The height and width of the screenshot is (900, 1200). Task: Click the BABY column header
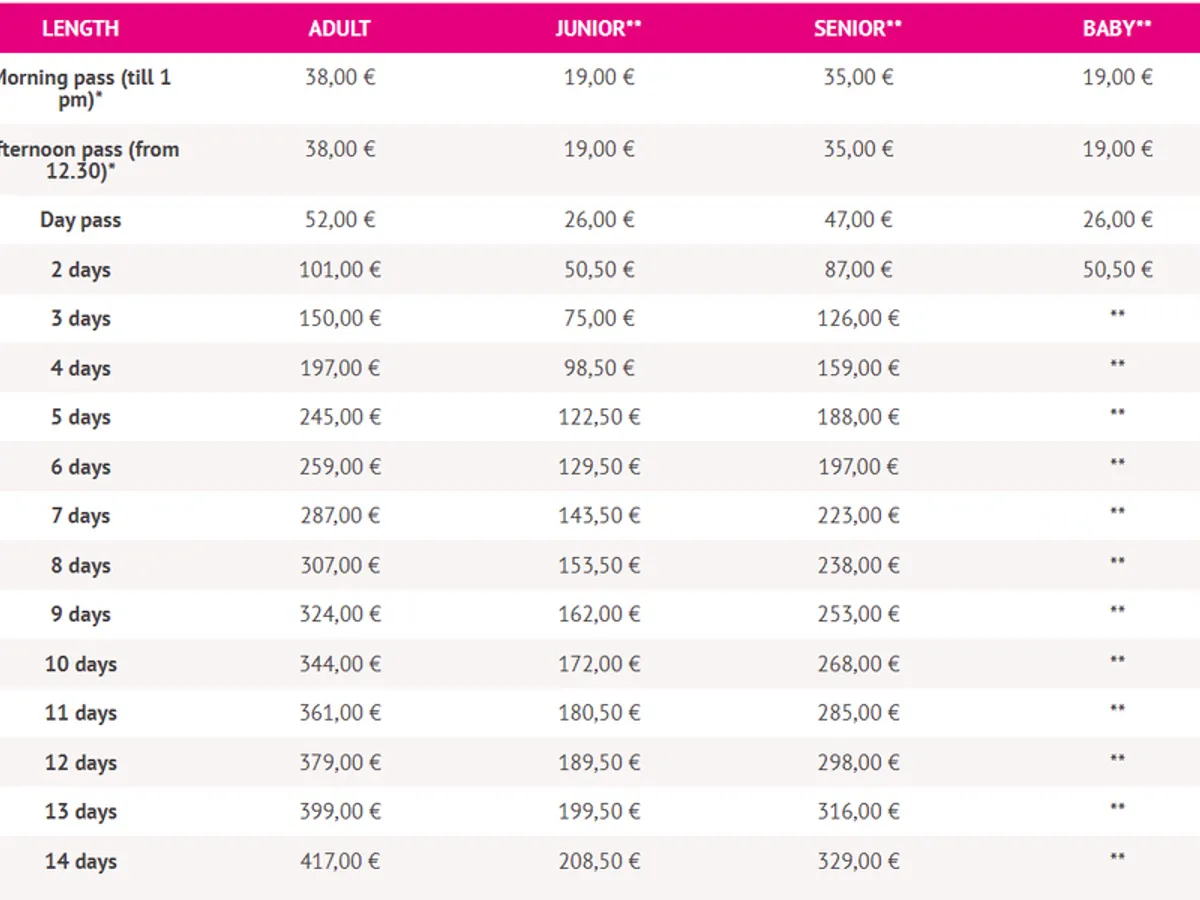click(x=1117, y=29)
